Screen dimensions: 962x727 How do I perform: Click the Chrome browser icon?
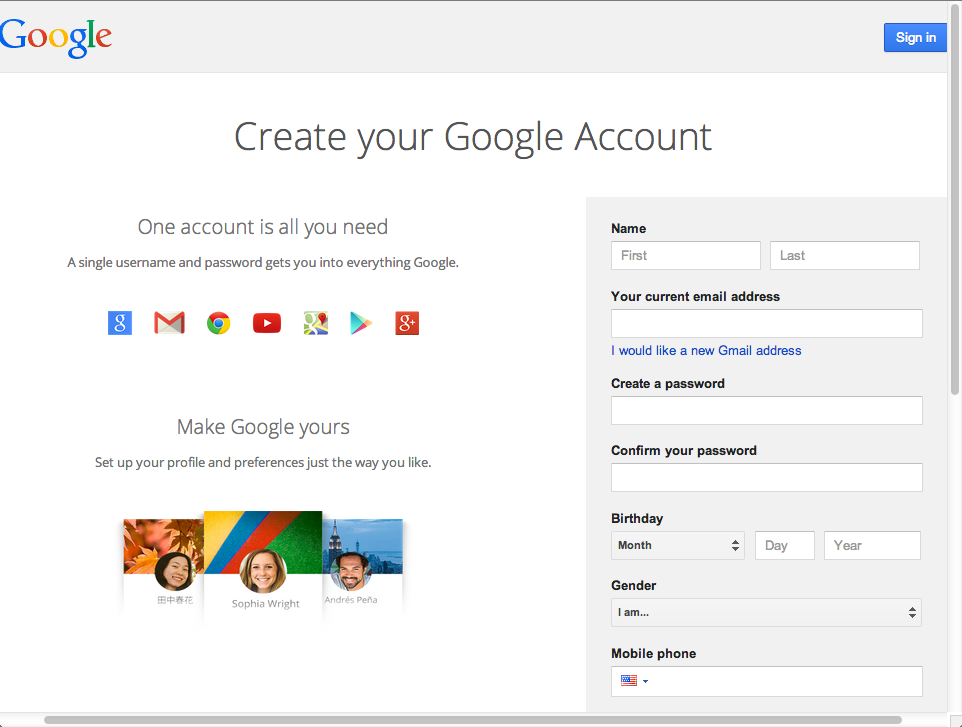[218, 323]
